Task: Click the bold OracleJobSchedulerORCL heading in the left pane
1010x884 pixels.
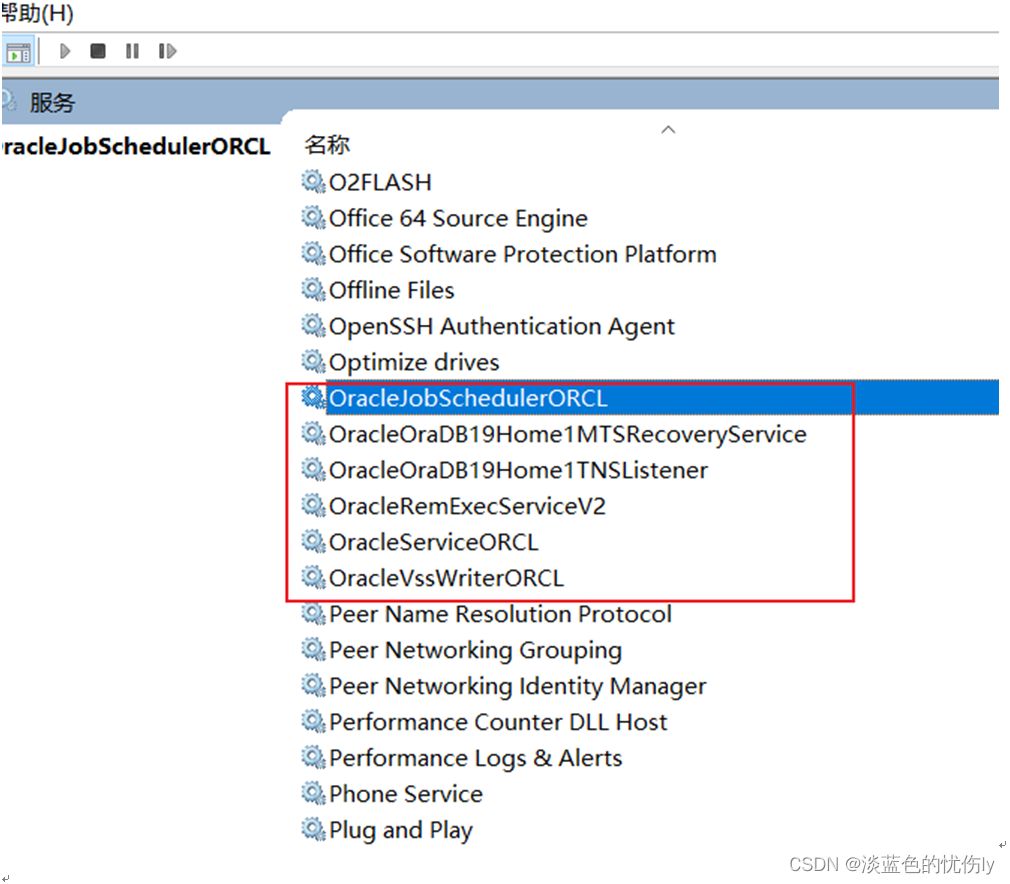Action: [136, 147]
